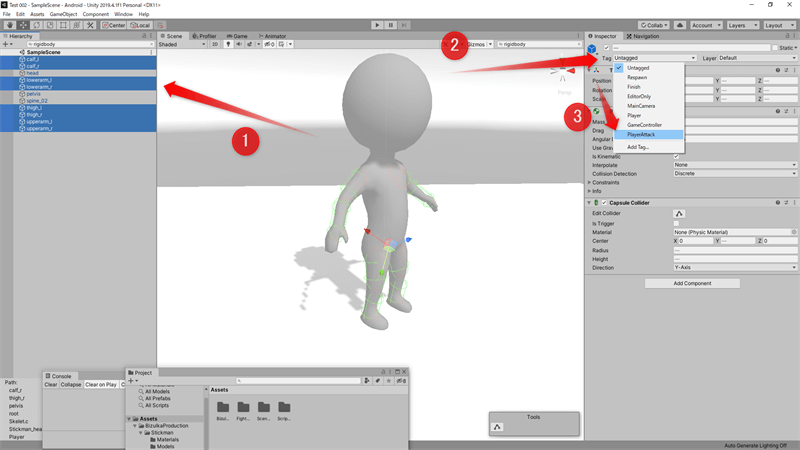
Task: Open Transform component help icon
Action: pyautogui.click(x=778, y=70)
